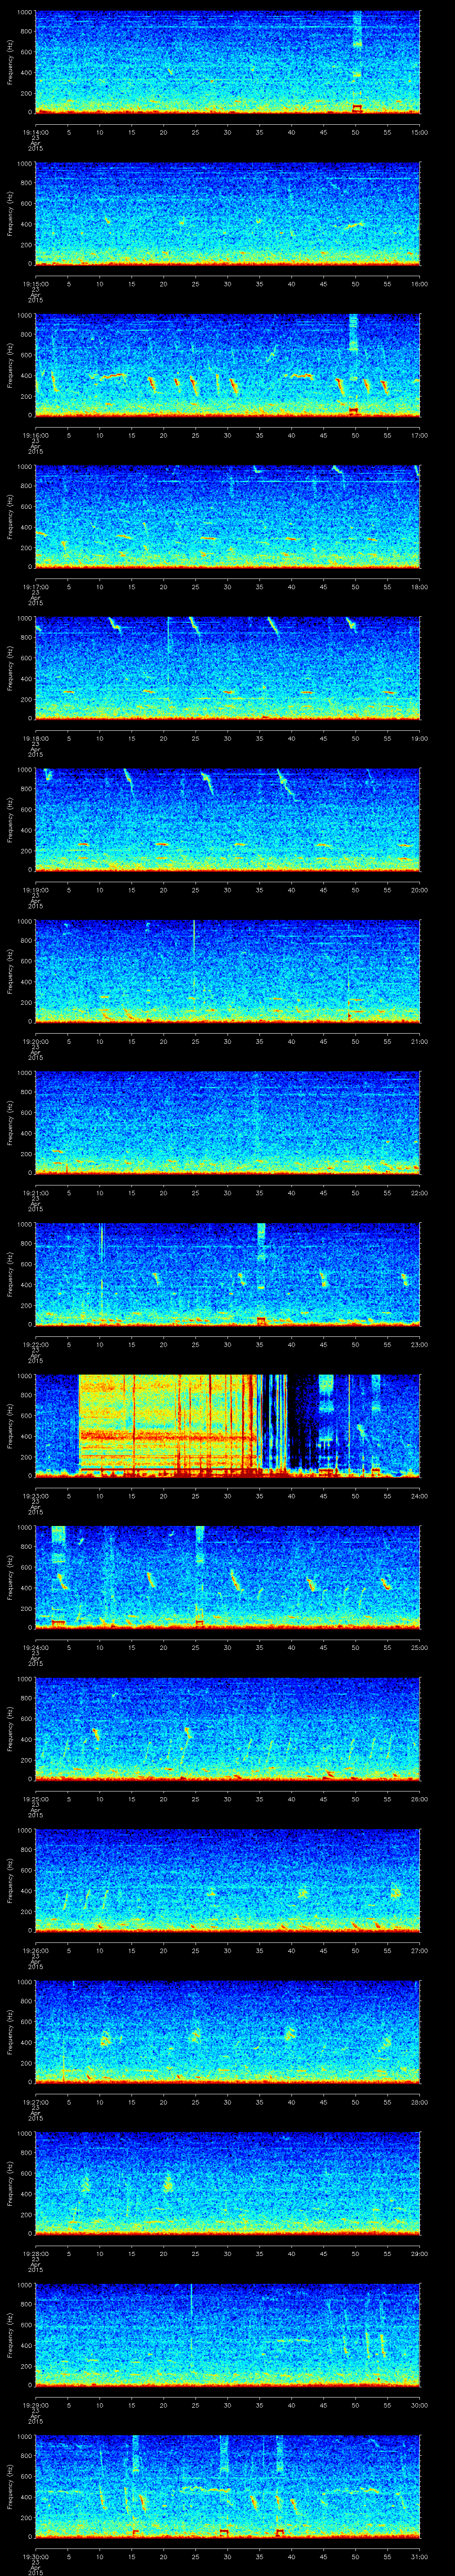
Task: Click the spectrogram panel starting at 19:18:00
Action: (x=227, y=668)
